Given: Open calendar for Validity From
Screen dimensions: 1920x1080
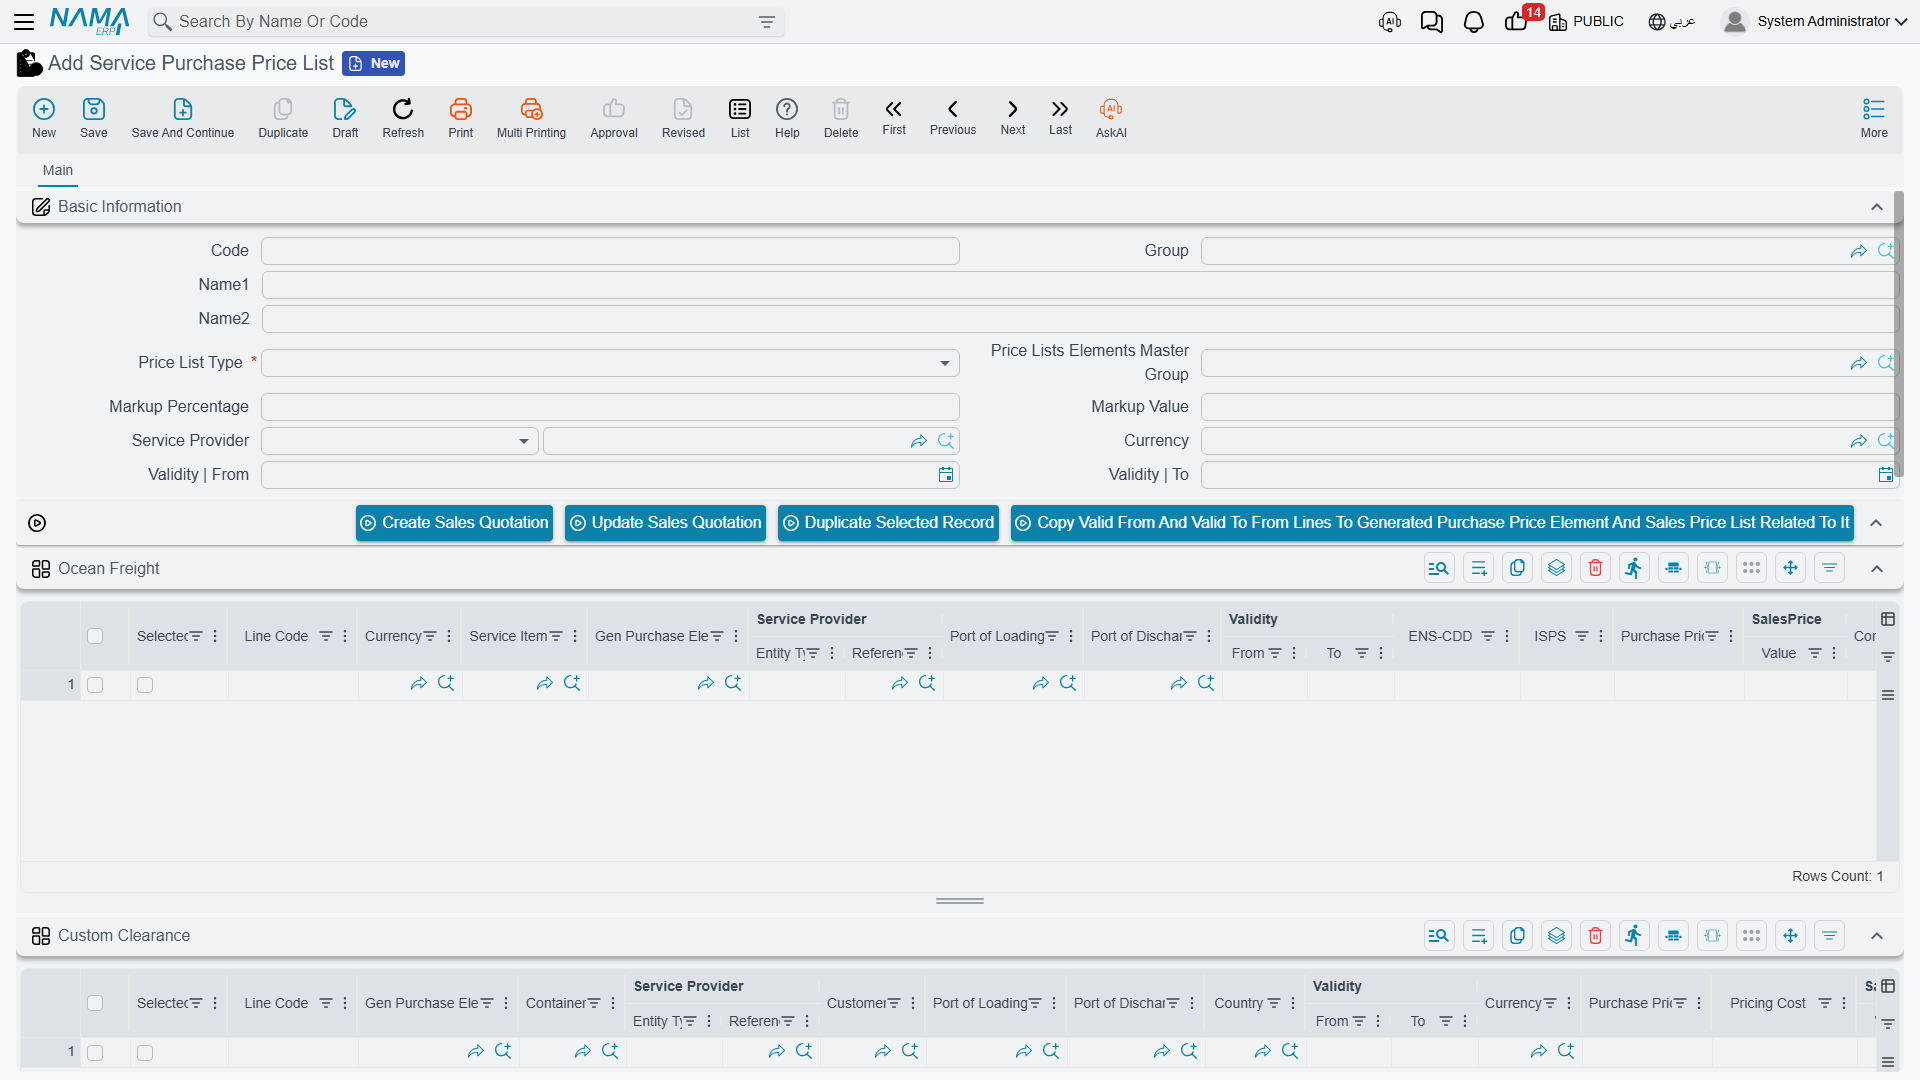Looking at the screenshot, I should [x=946, y=475].
